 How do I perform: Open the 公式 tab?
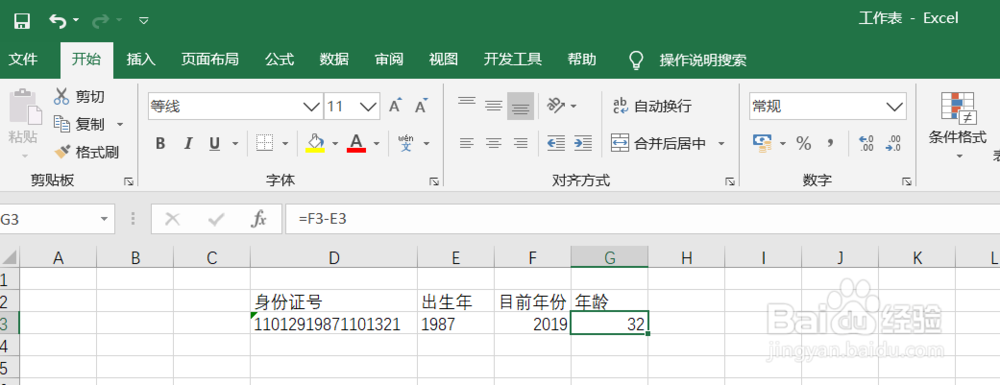point(279,60)
